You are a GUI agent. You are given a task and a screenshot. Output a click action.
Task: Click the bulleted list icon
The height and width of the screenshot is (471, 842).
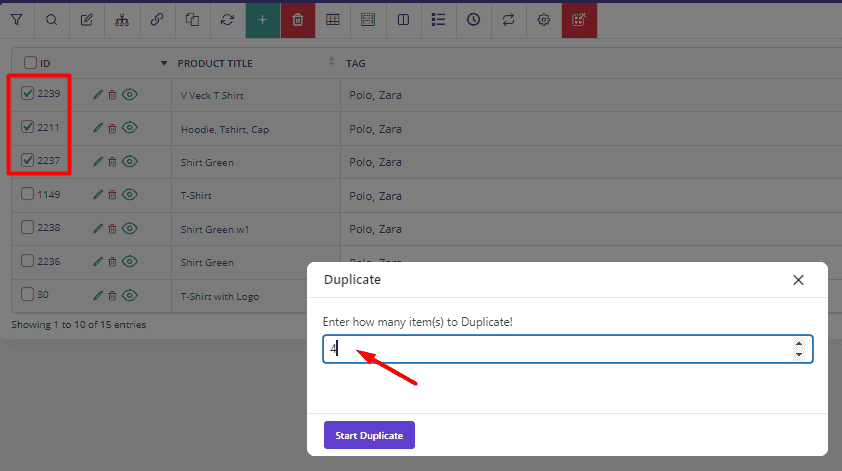tap(438, 20)
